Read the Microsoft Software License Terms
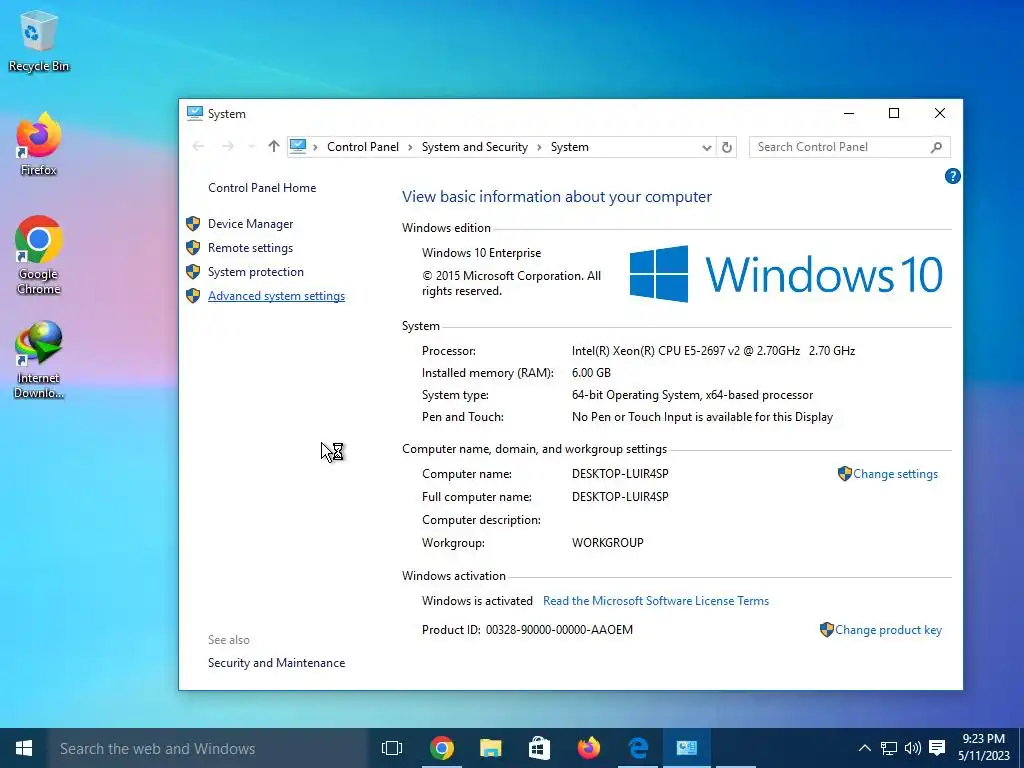Screen dimensions: 1024x768 click(x=656, y=601)
